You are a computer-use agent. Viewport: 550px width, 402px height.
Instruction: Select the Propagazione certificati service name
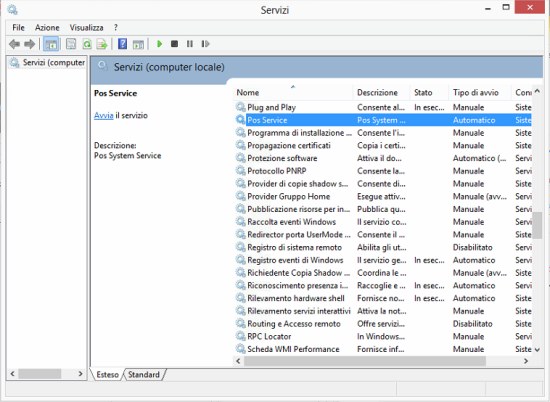click(x=289, y=146)
